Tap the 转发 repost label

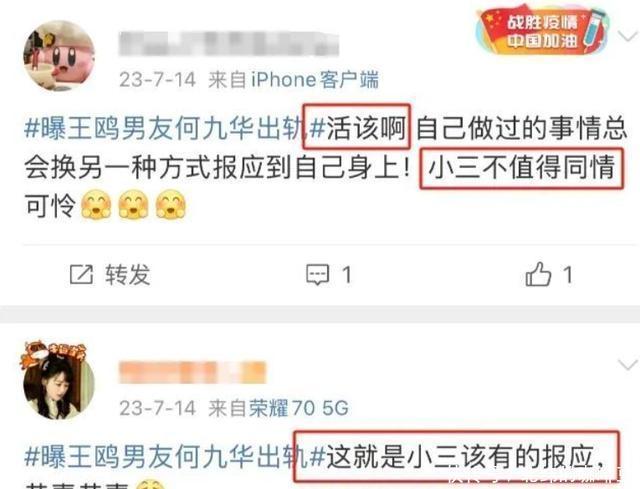point(128,274)
